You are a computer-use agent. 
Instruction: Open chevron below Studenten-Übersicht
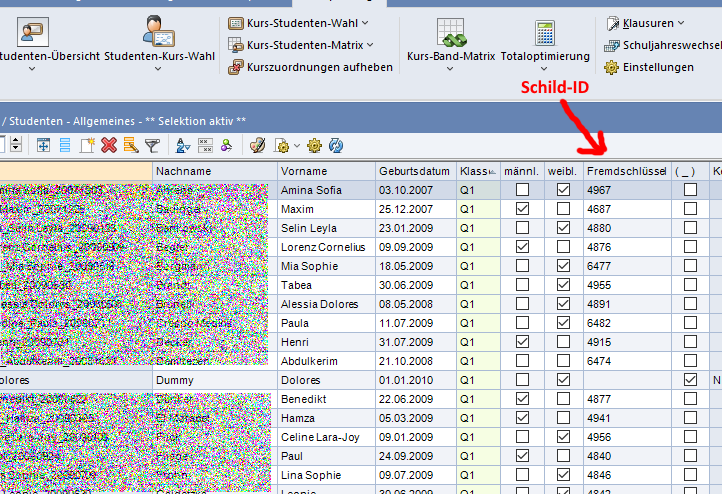32,69
